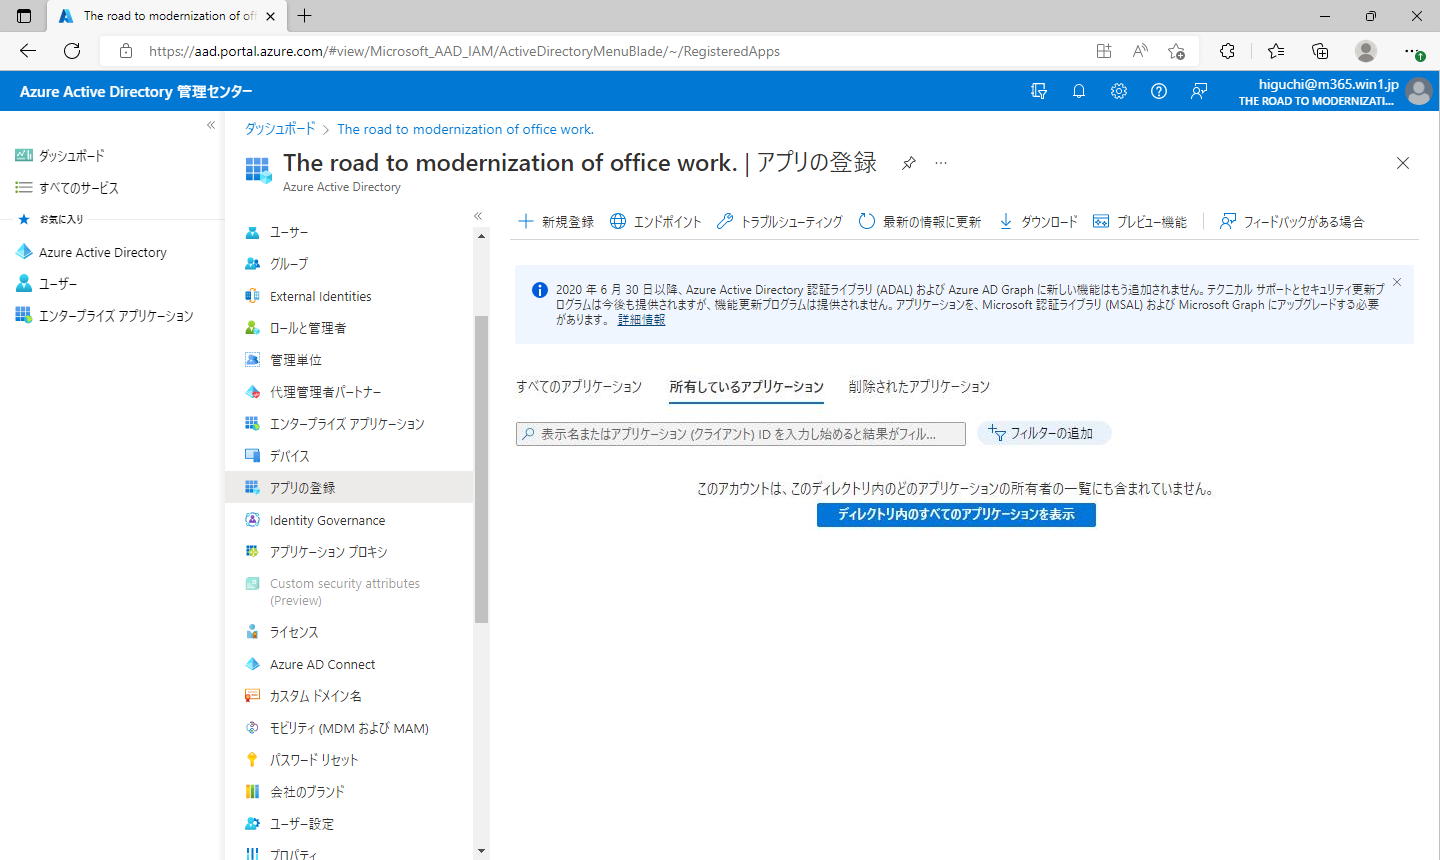Click 新規登録 to register a new app
The height and width of the screenshot is (860, 1440).
tap(555, 222)
